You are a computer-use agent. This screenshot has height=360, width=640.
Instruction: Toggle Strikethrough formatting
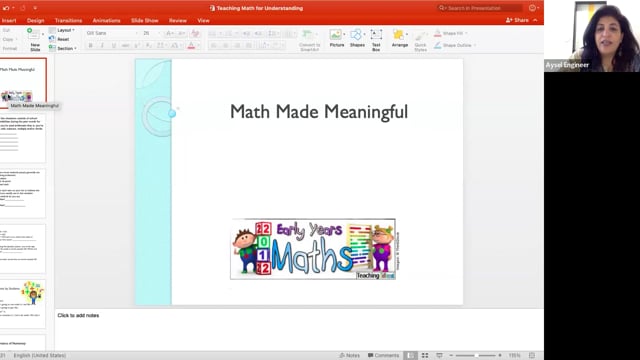pos(126,45)
